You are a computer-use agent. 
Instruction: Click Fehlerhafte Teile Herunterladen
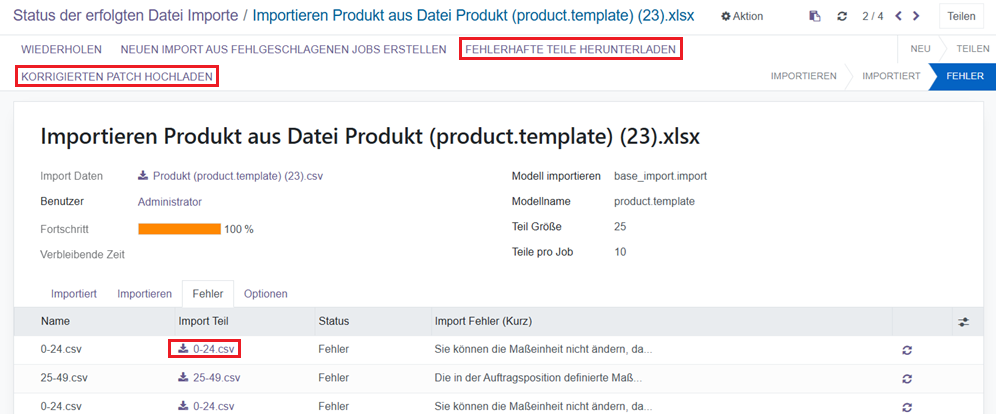[x=571, y=49]
